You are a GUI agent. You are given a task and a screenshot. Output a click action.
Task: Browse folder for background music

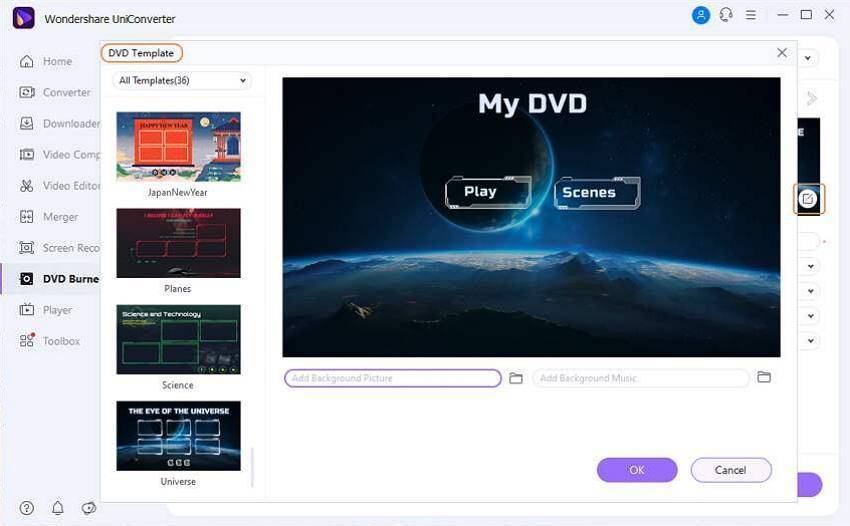[x=764, y=377]
